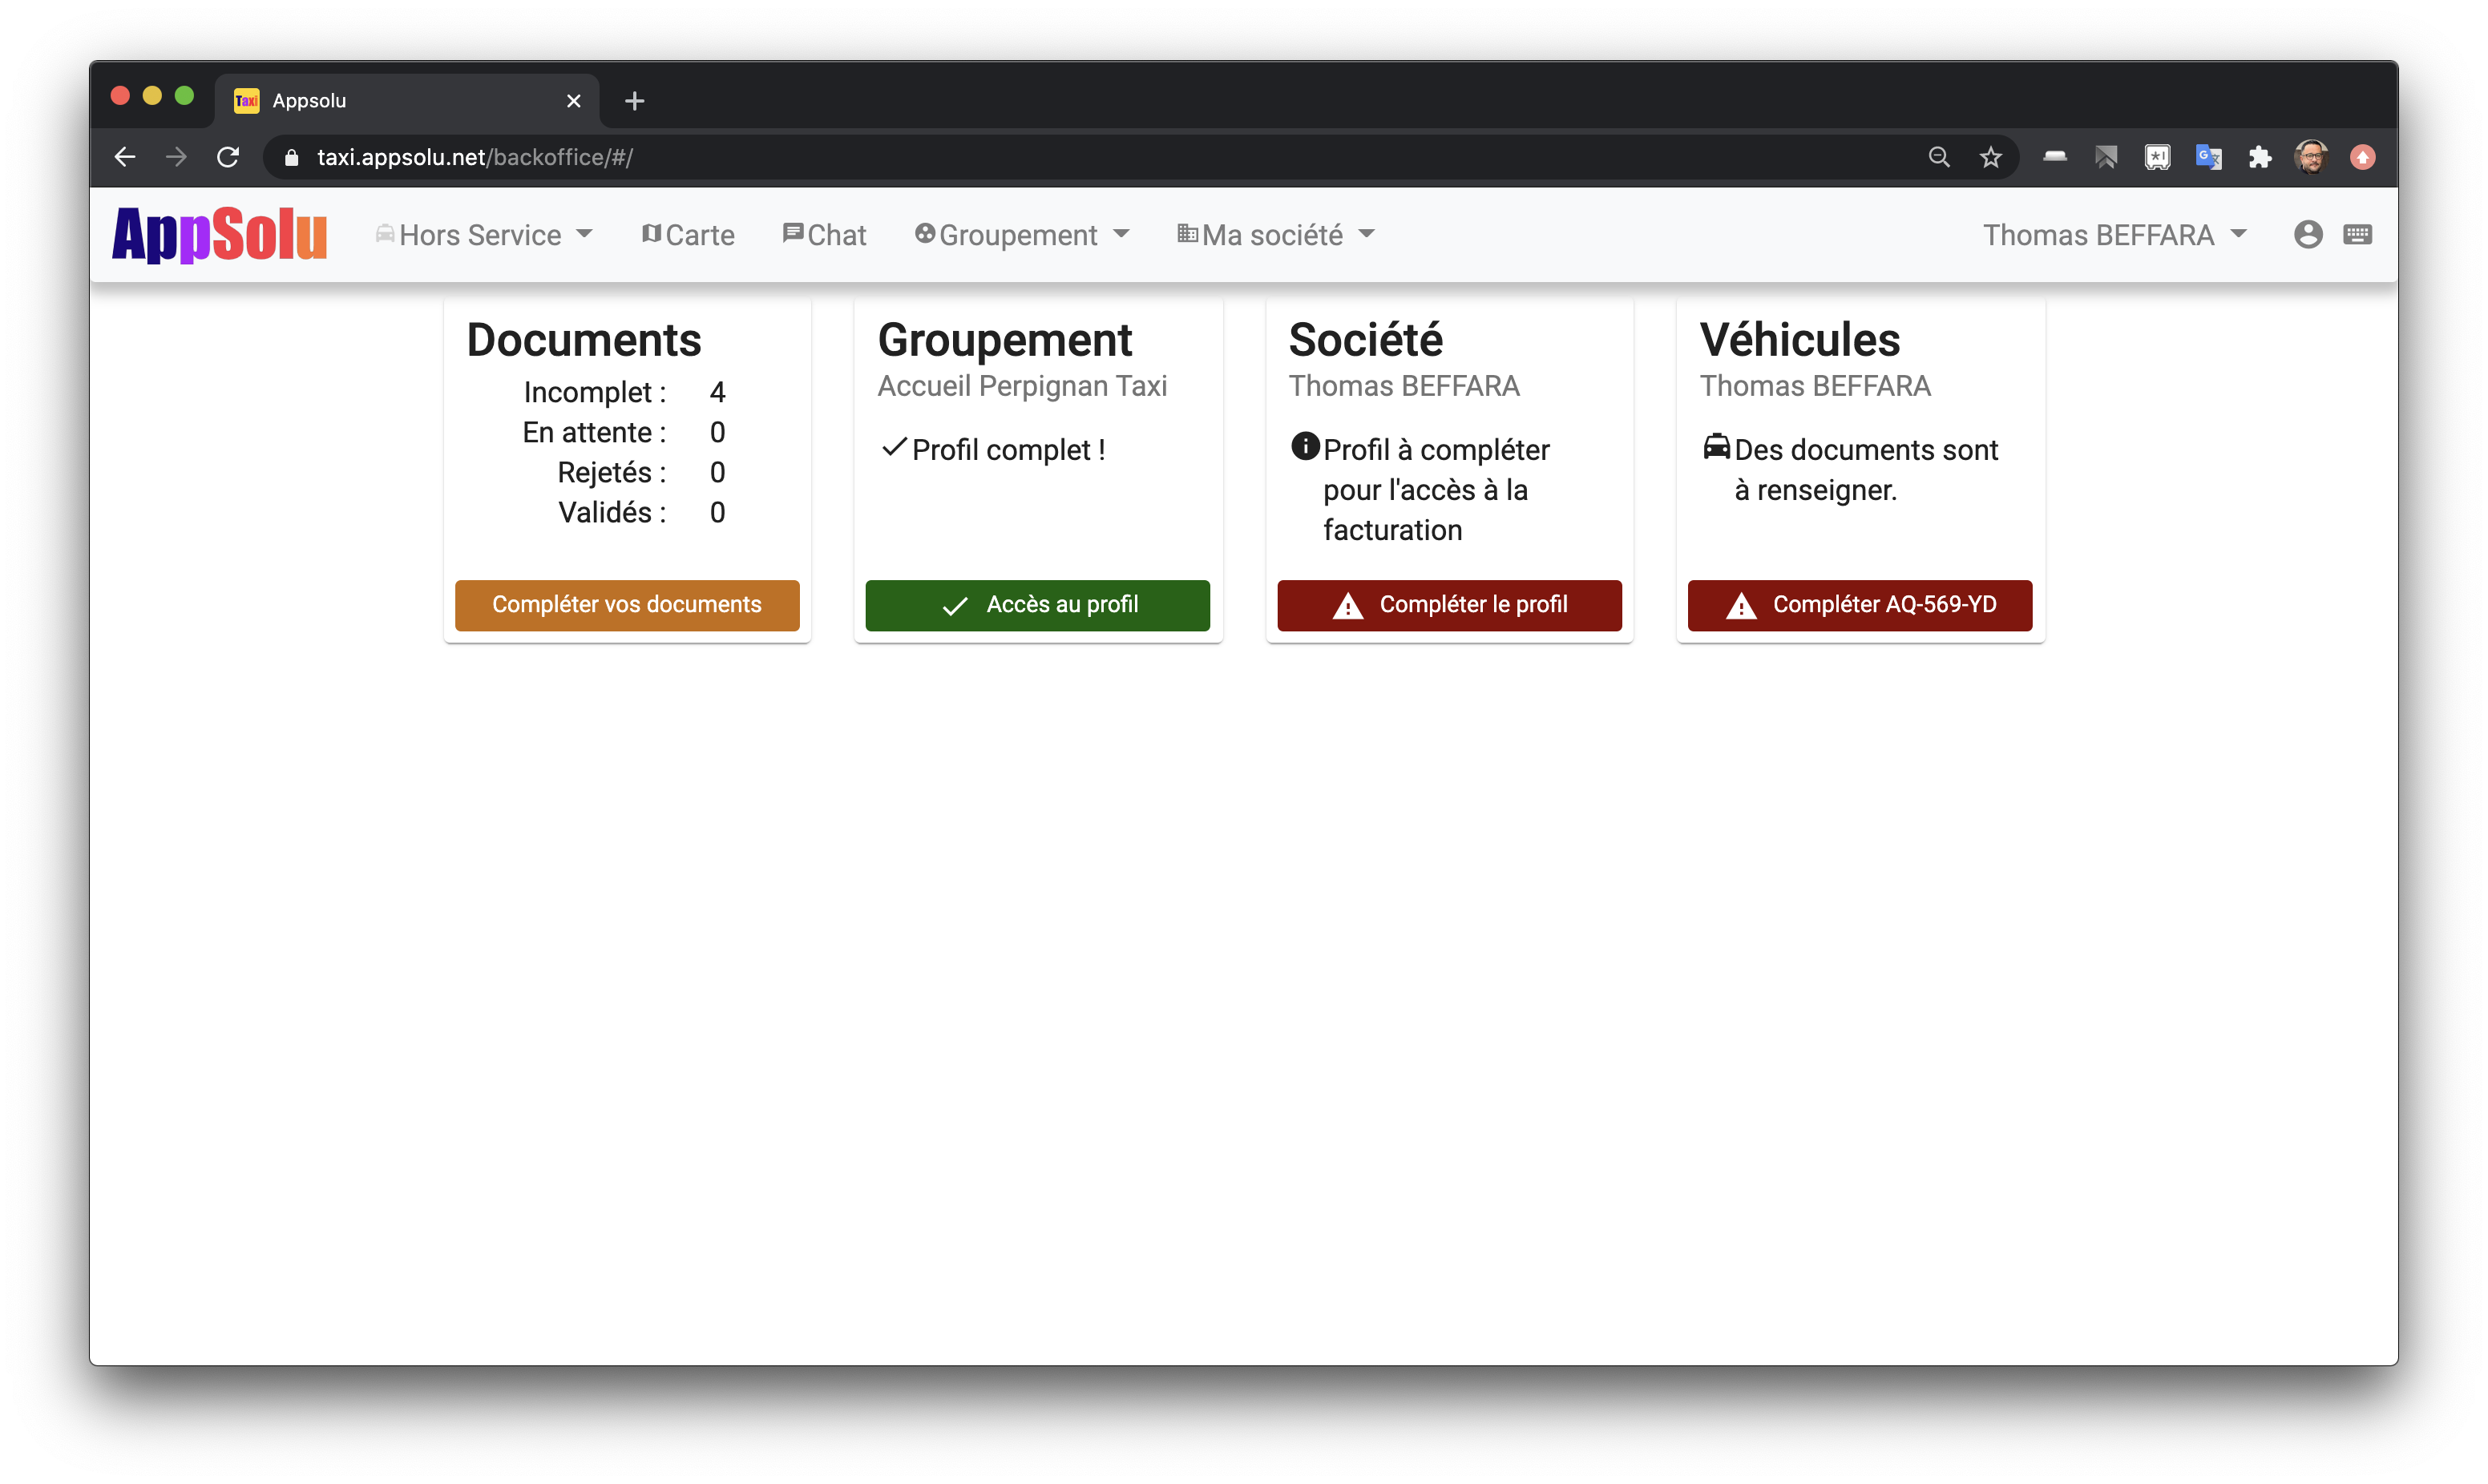Click the green Accès au profil button
The image size is (2488, 1484).
click(x=1038, y=605)
